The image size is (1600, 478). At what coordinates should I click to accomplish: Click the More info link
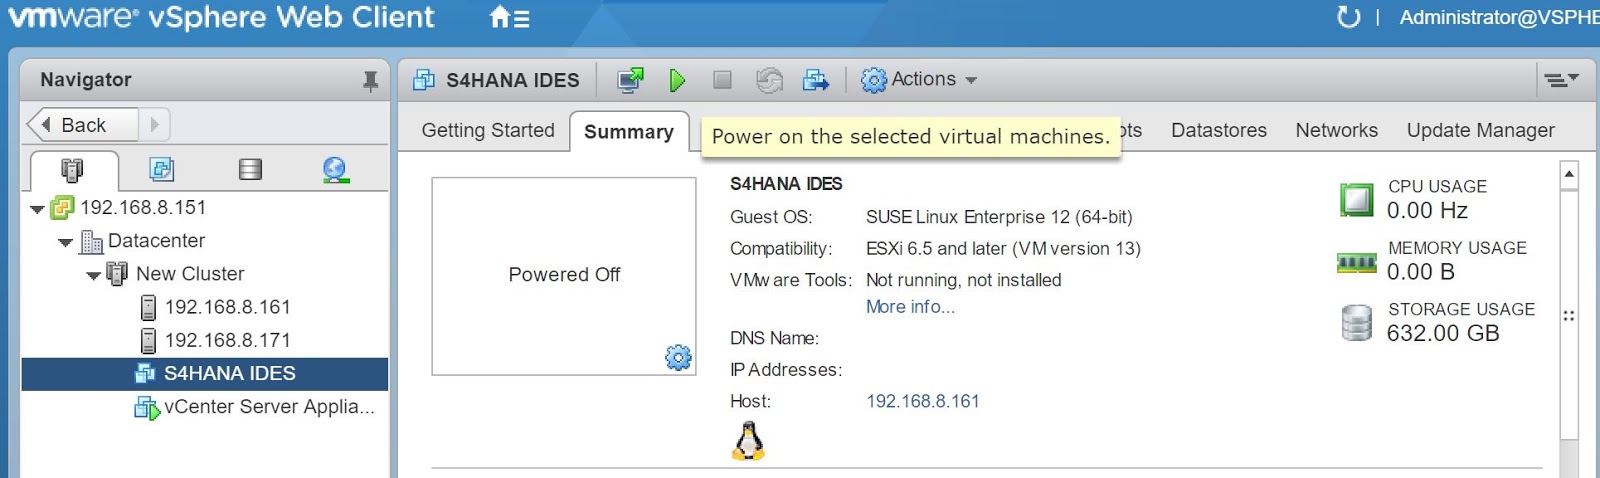pos(910,307)
